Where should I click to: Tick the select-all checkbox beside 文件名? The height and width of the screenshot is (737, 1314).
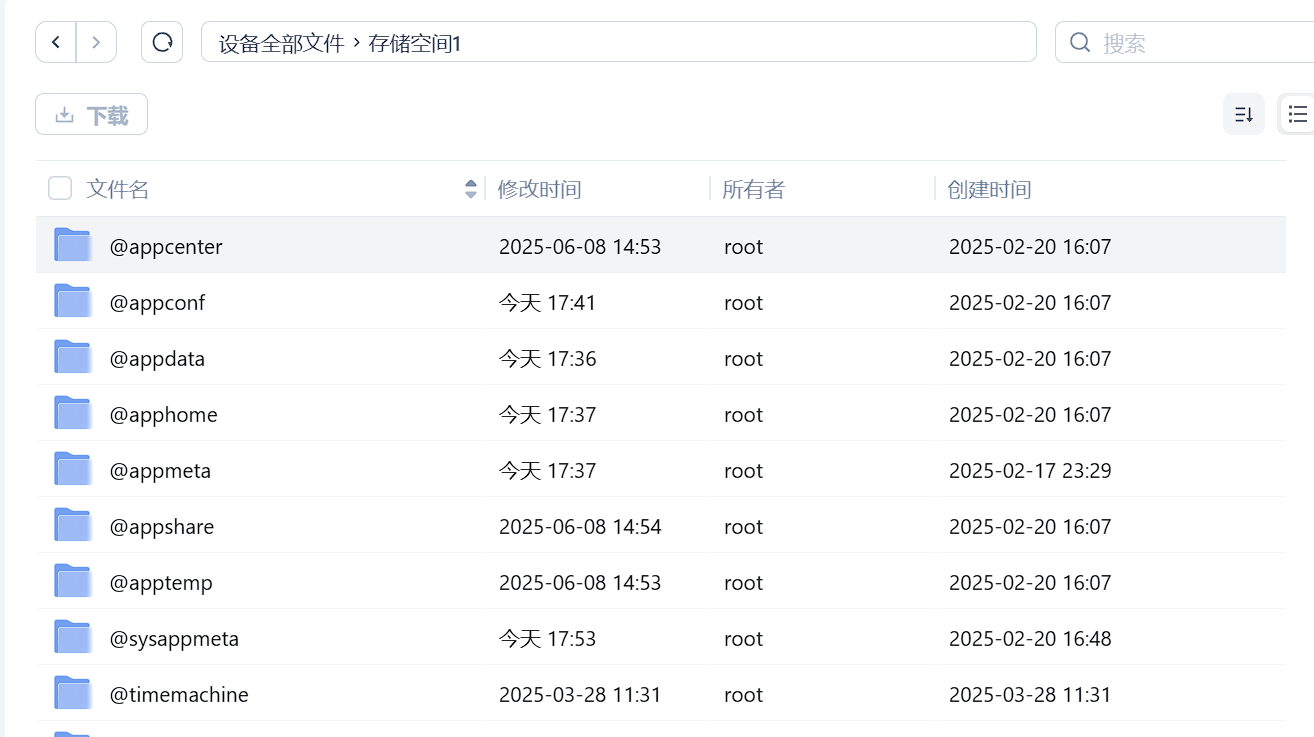click(60, 188)
